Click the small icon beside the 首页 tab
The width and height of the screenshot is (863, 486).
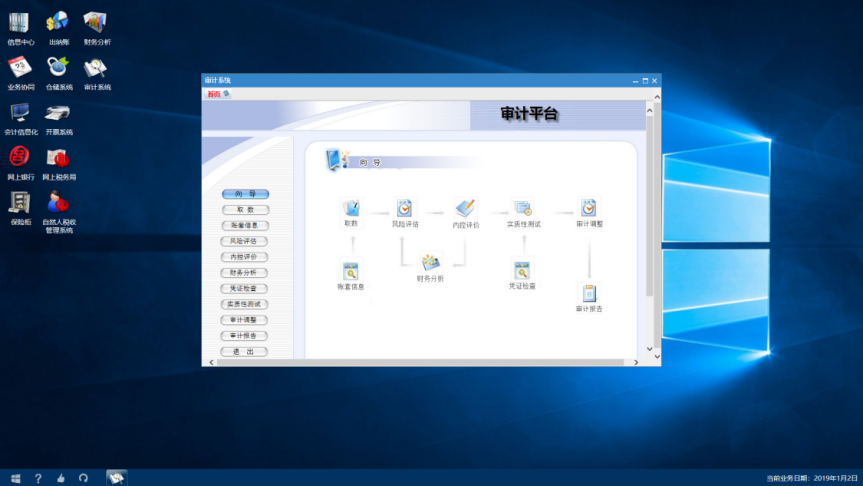pos(226,94)
